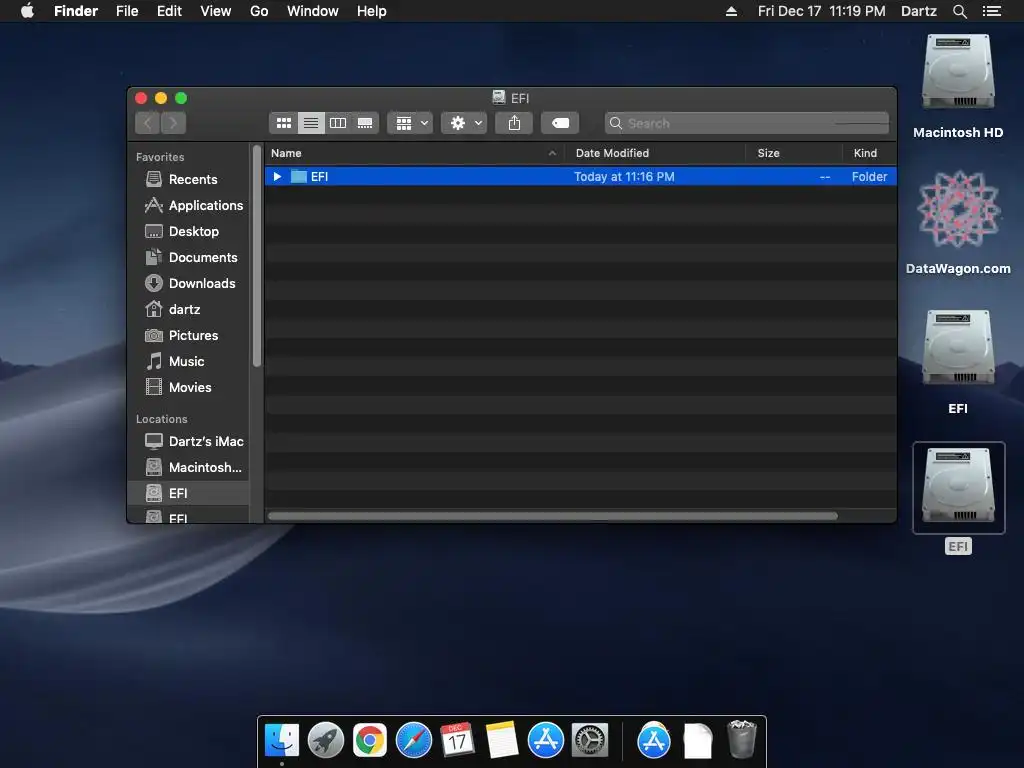Expand the EFI folder disclosure triangle

[277, 176]
